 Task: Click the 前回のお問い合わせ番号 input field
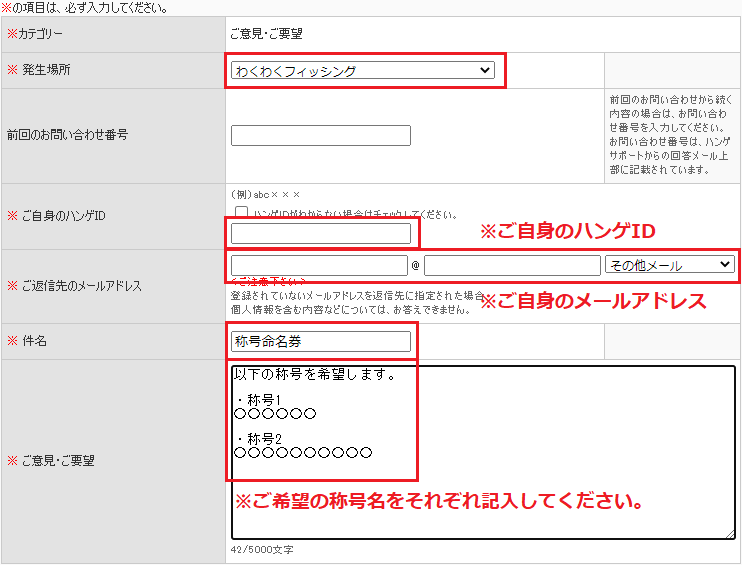320,136
